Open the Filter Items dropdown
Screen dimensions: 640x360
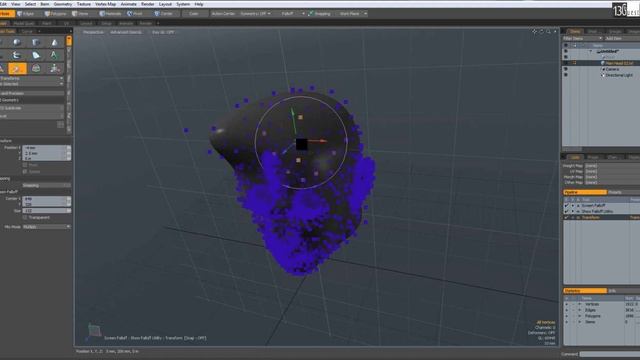(582, 38)
